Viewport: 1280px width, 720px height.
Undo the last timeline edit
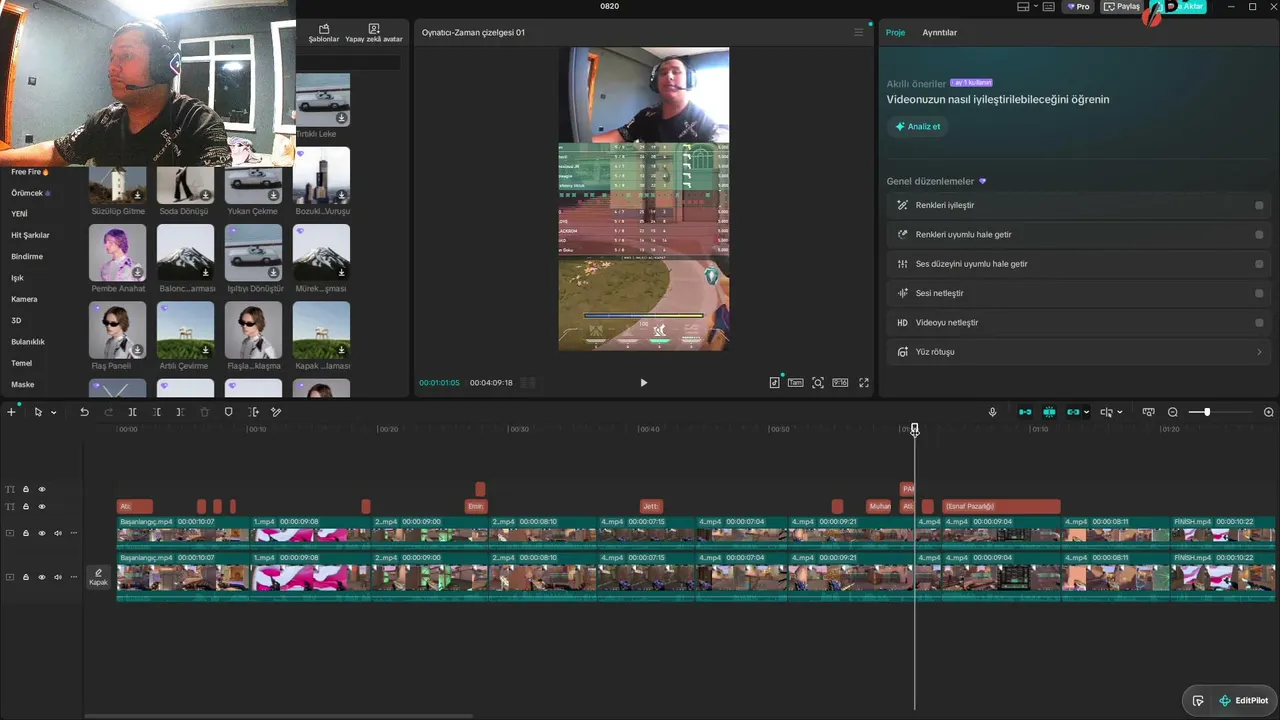[84, 412]
